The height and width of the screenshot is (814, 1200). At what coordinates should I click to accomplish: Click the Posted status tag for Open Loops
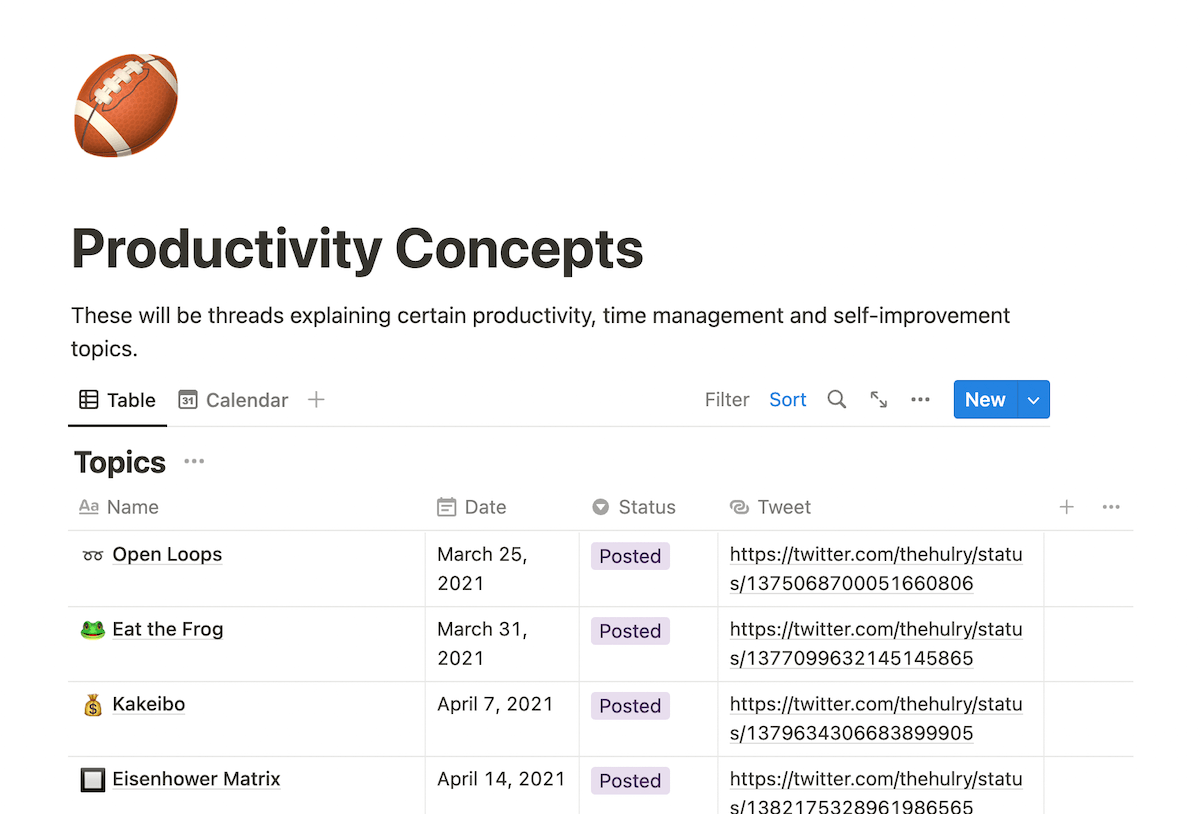click(630, 556)
